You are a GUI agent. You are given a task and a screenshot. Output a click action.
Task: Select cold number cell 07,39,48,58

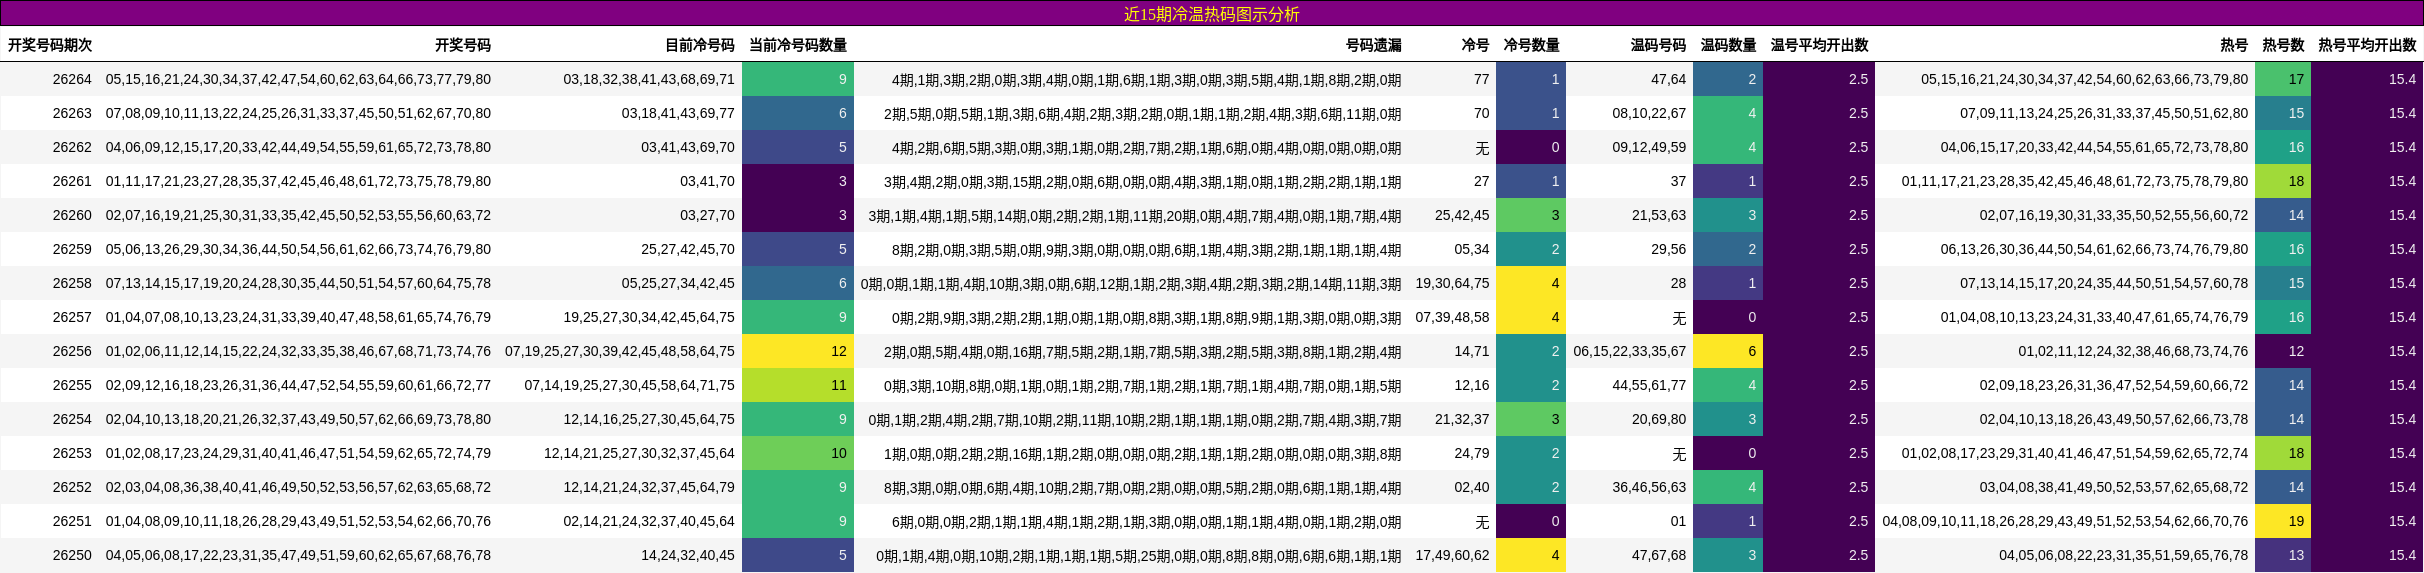[x=1452, y=317]
